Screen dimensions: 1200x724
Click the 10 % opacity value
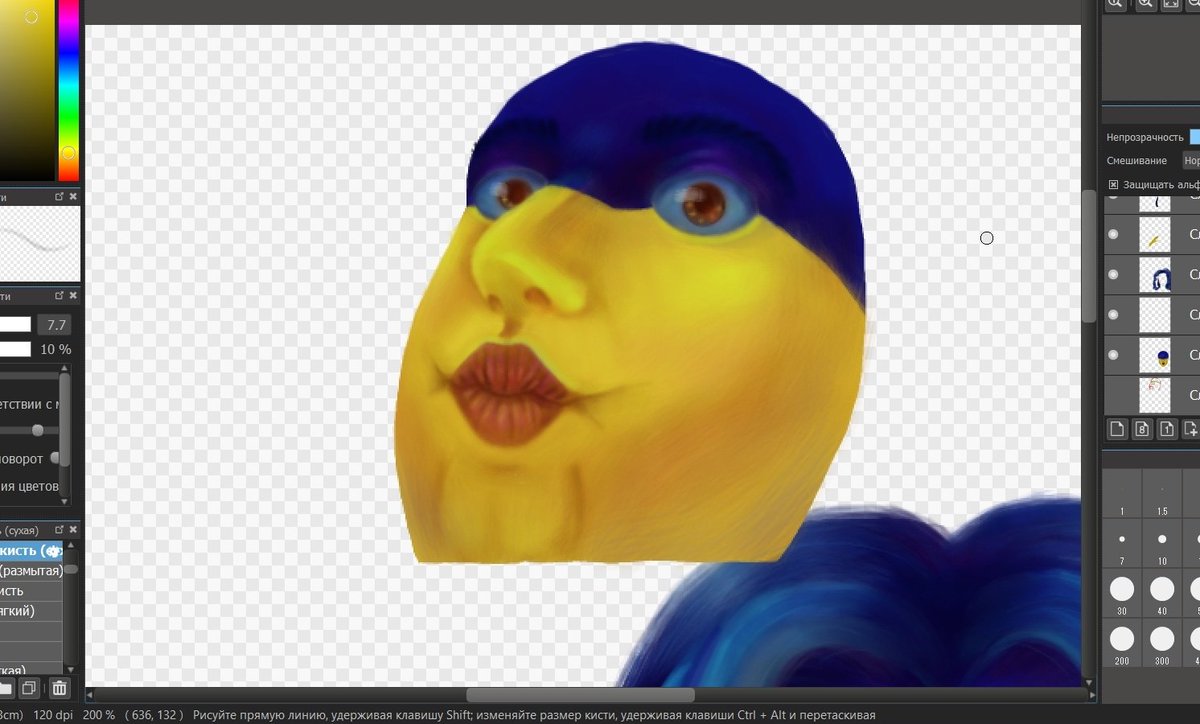click(55, 349)
